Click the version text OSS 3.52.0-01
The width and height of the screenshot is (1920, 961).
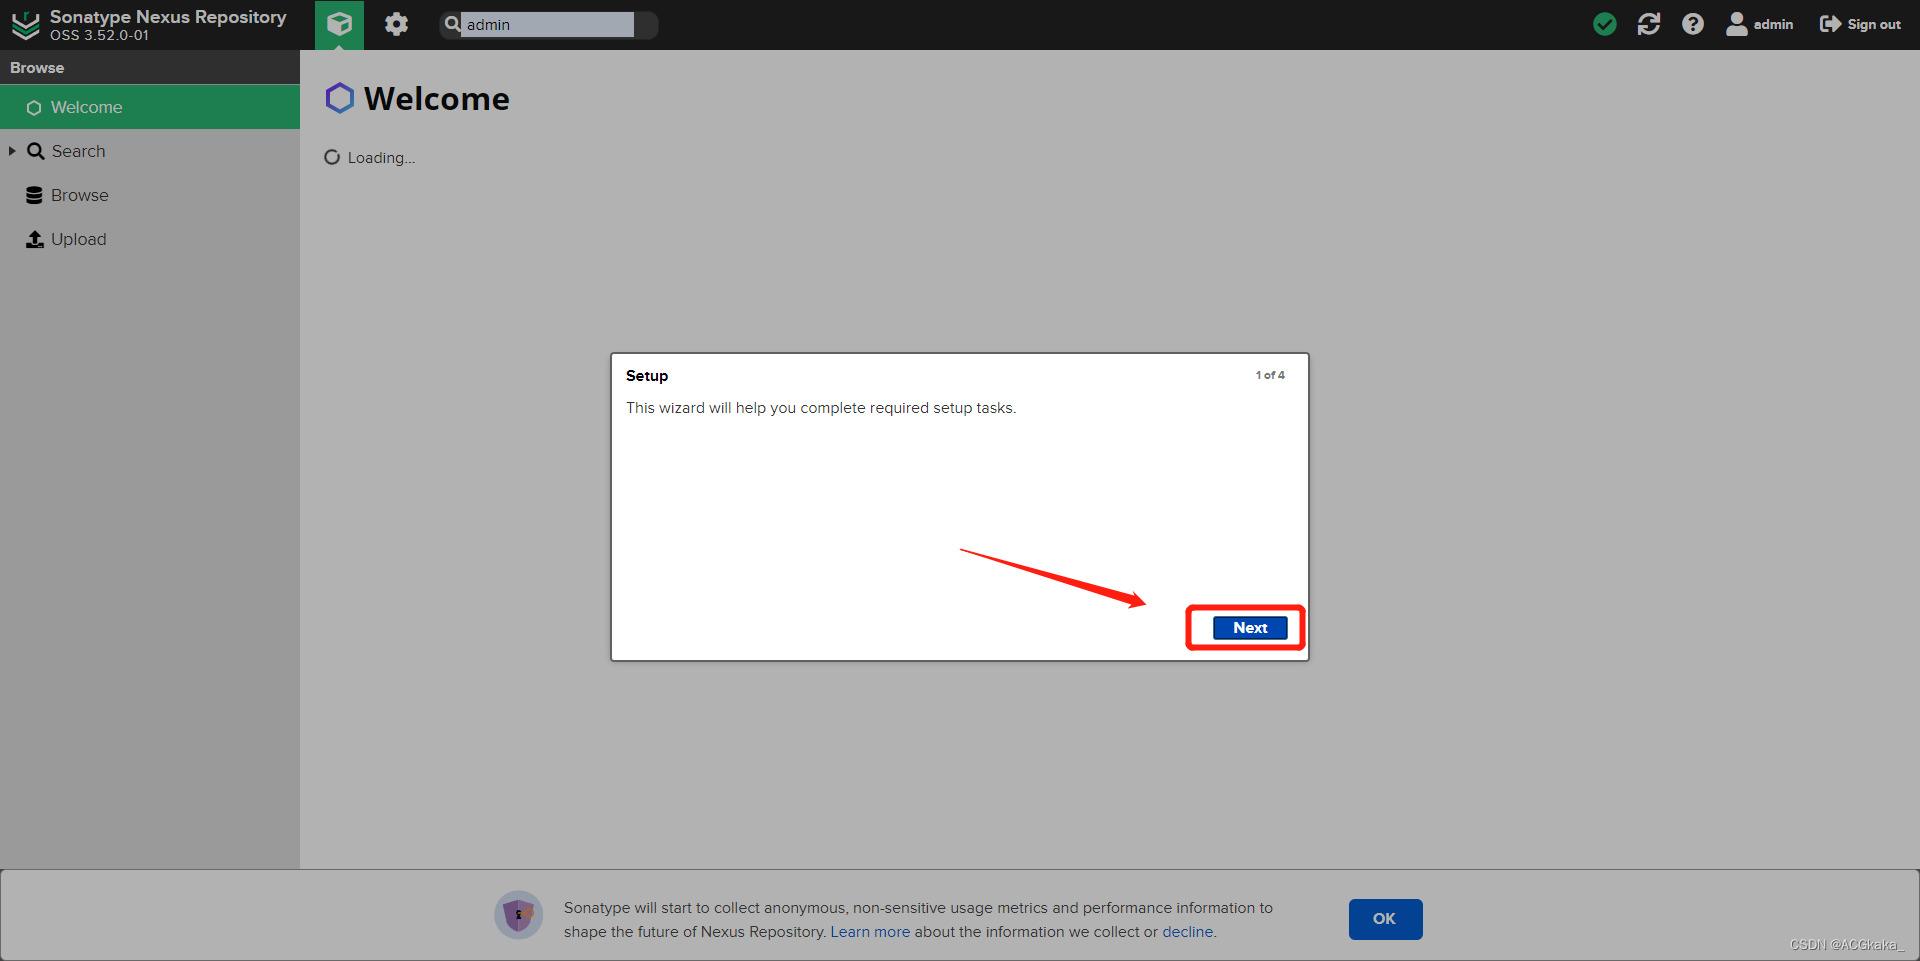coord(99,35)
